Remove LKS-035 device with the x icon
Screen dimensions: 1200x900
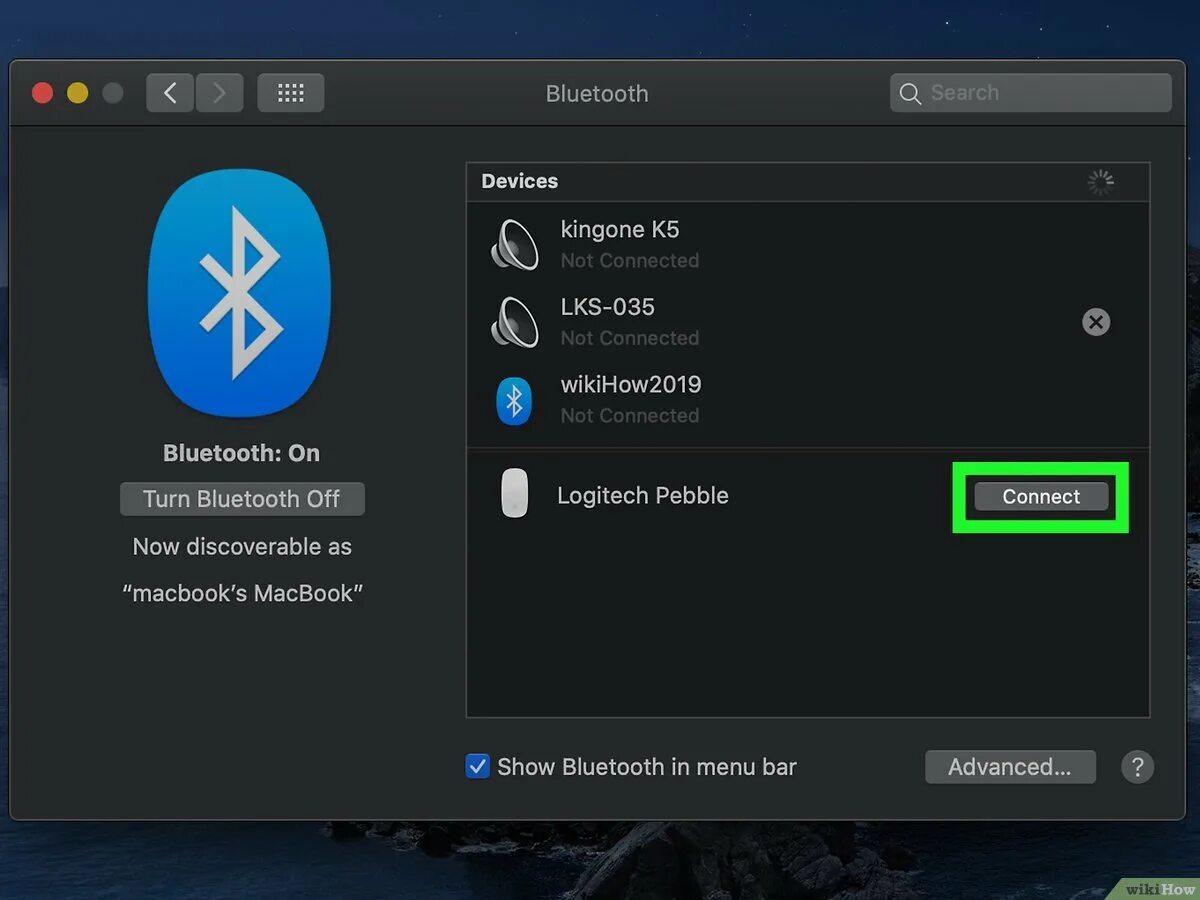(x=1096, y=322)
